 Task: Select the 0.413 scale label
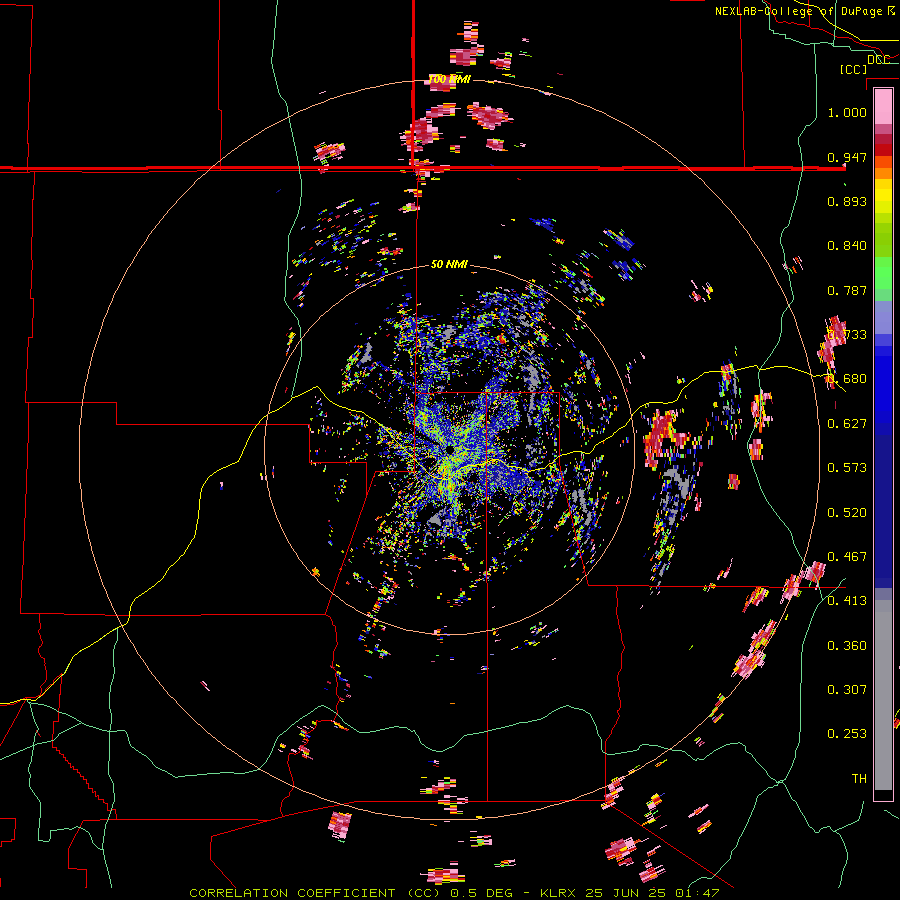tap(847, 600)
